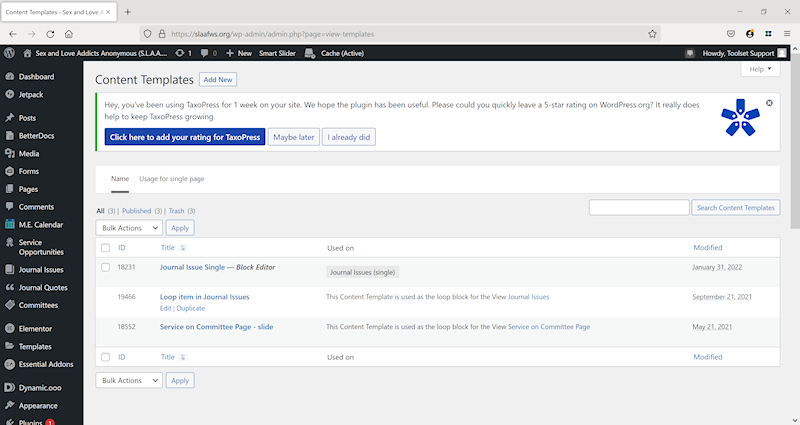Click the top Apply button

pyautogui.click(x=180, y=228)
